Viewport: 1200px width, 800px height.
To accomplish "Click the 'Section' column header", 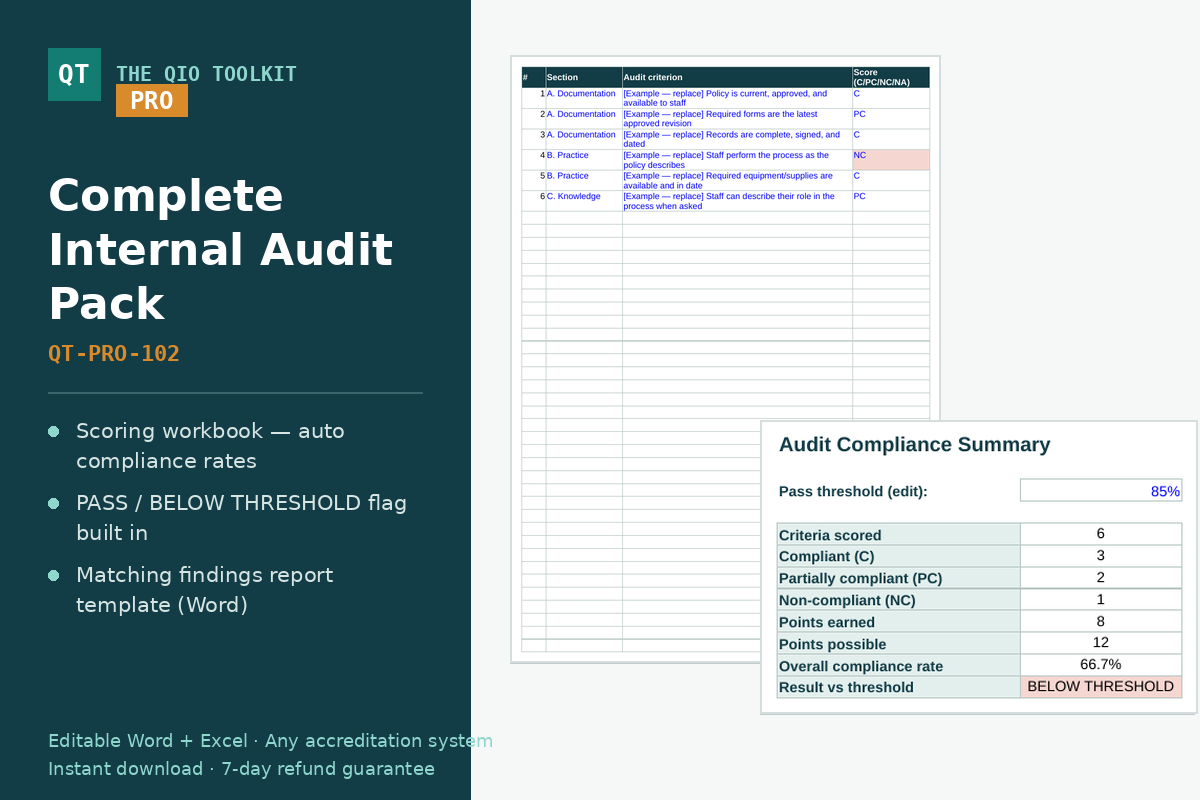I will (584, 77).
